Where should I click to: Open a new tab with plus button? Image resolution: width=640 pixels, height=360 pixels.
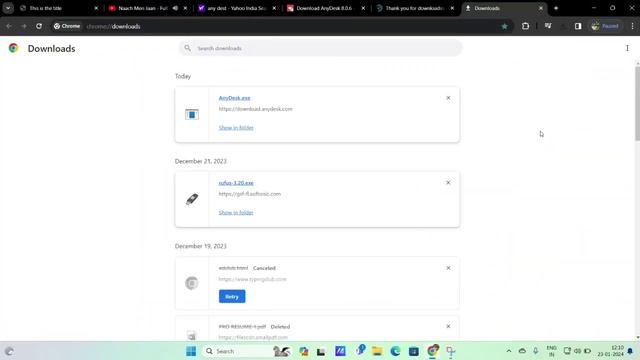pyautogui.click(x=556, y=8)
